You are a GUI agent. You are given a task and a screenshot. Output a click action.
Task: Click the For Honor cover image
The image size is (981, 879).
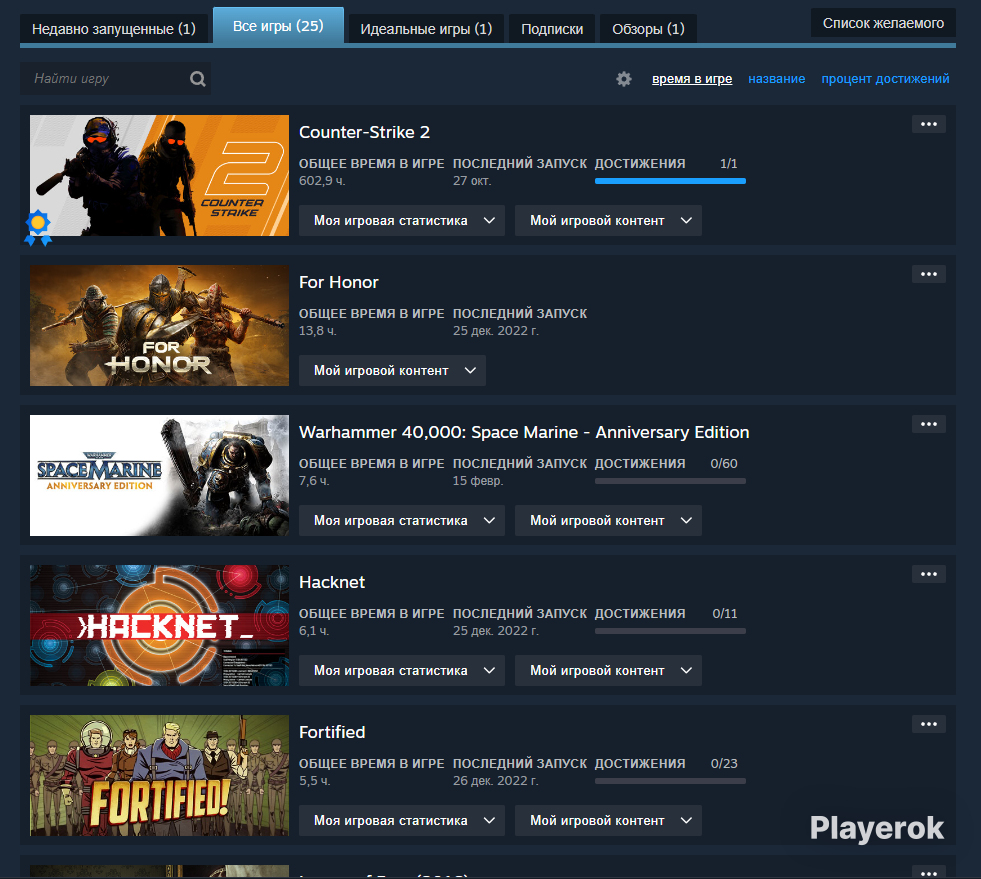(160, 325)
